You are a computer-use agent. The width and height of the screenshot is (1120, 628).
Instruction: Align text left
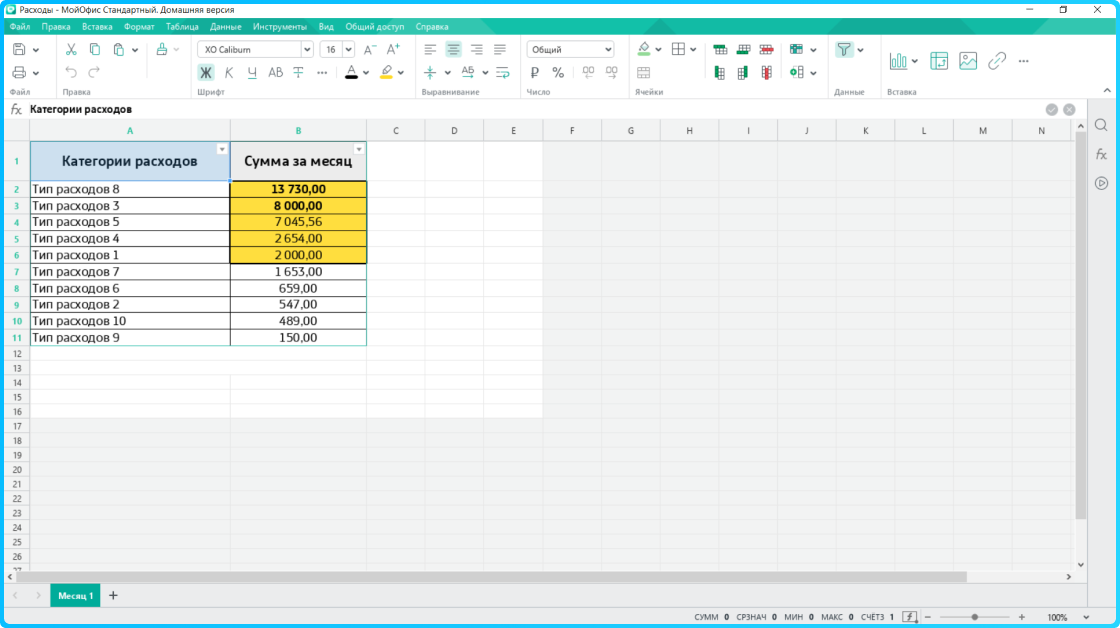pos(430,49)
